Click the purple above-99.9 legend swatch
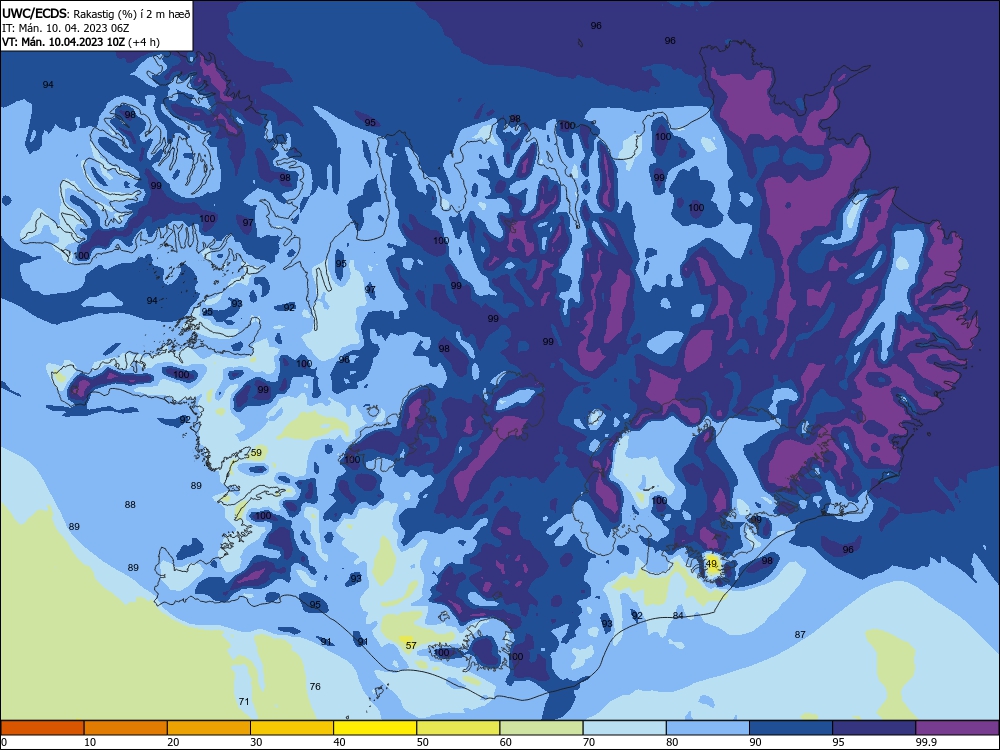Screen dimensions: 1000x750 pyautogui.click(x=957, y=728)
